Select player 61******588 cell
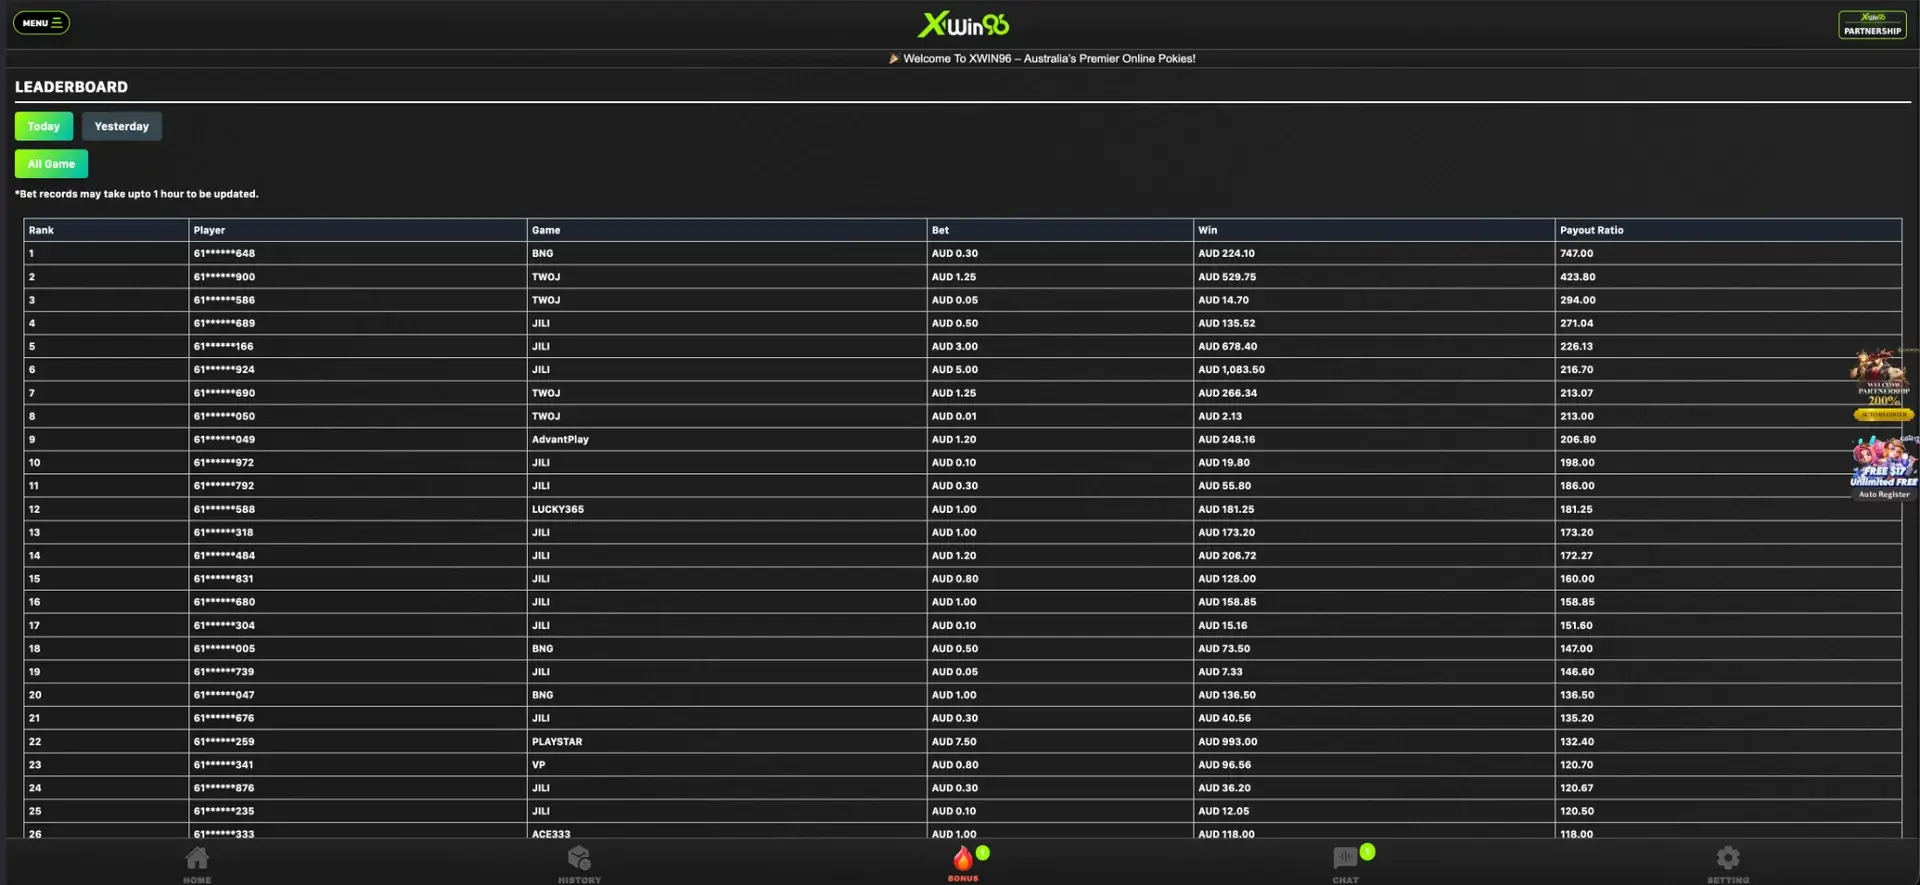The image size is (1920, 885). pyautogui.click(x=358, y=509)
